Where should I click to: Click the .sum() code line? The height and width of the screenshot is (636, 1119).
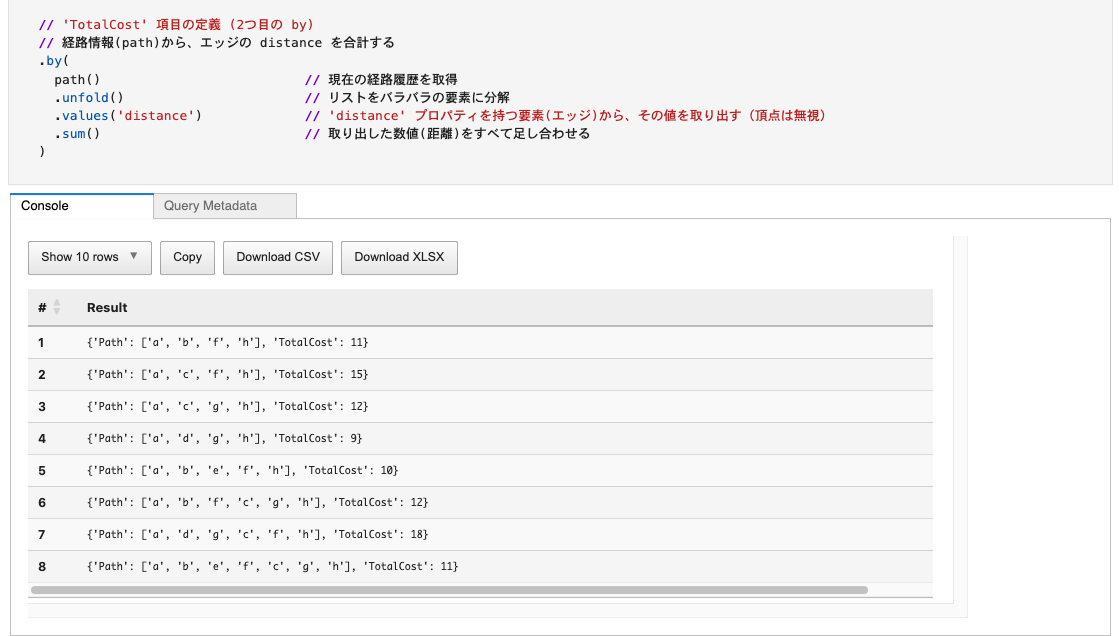click(77, 133)
